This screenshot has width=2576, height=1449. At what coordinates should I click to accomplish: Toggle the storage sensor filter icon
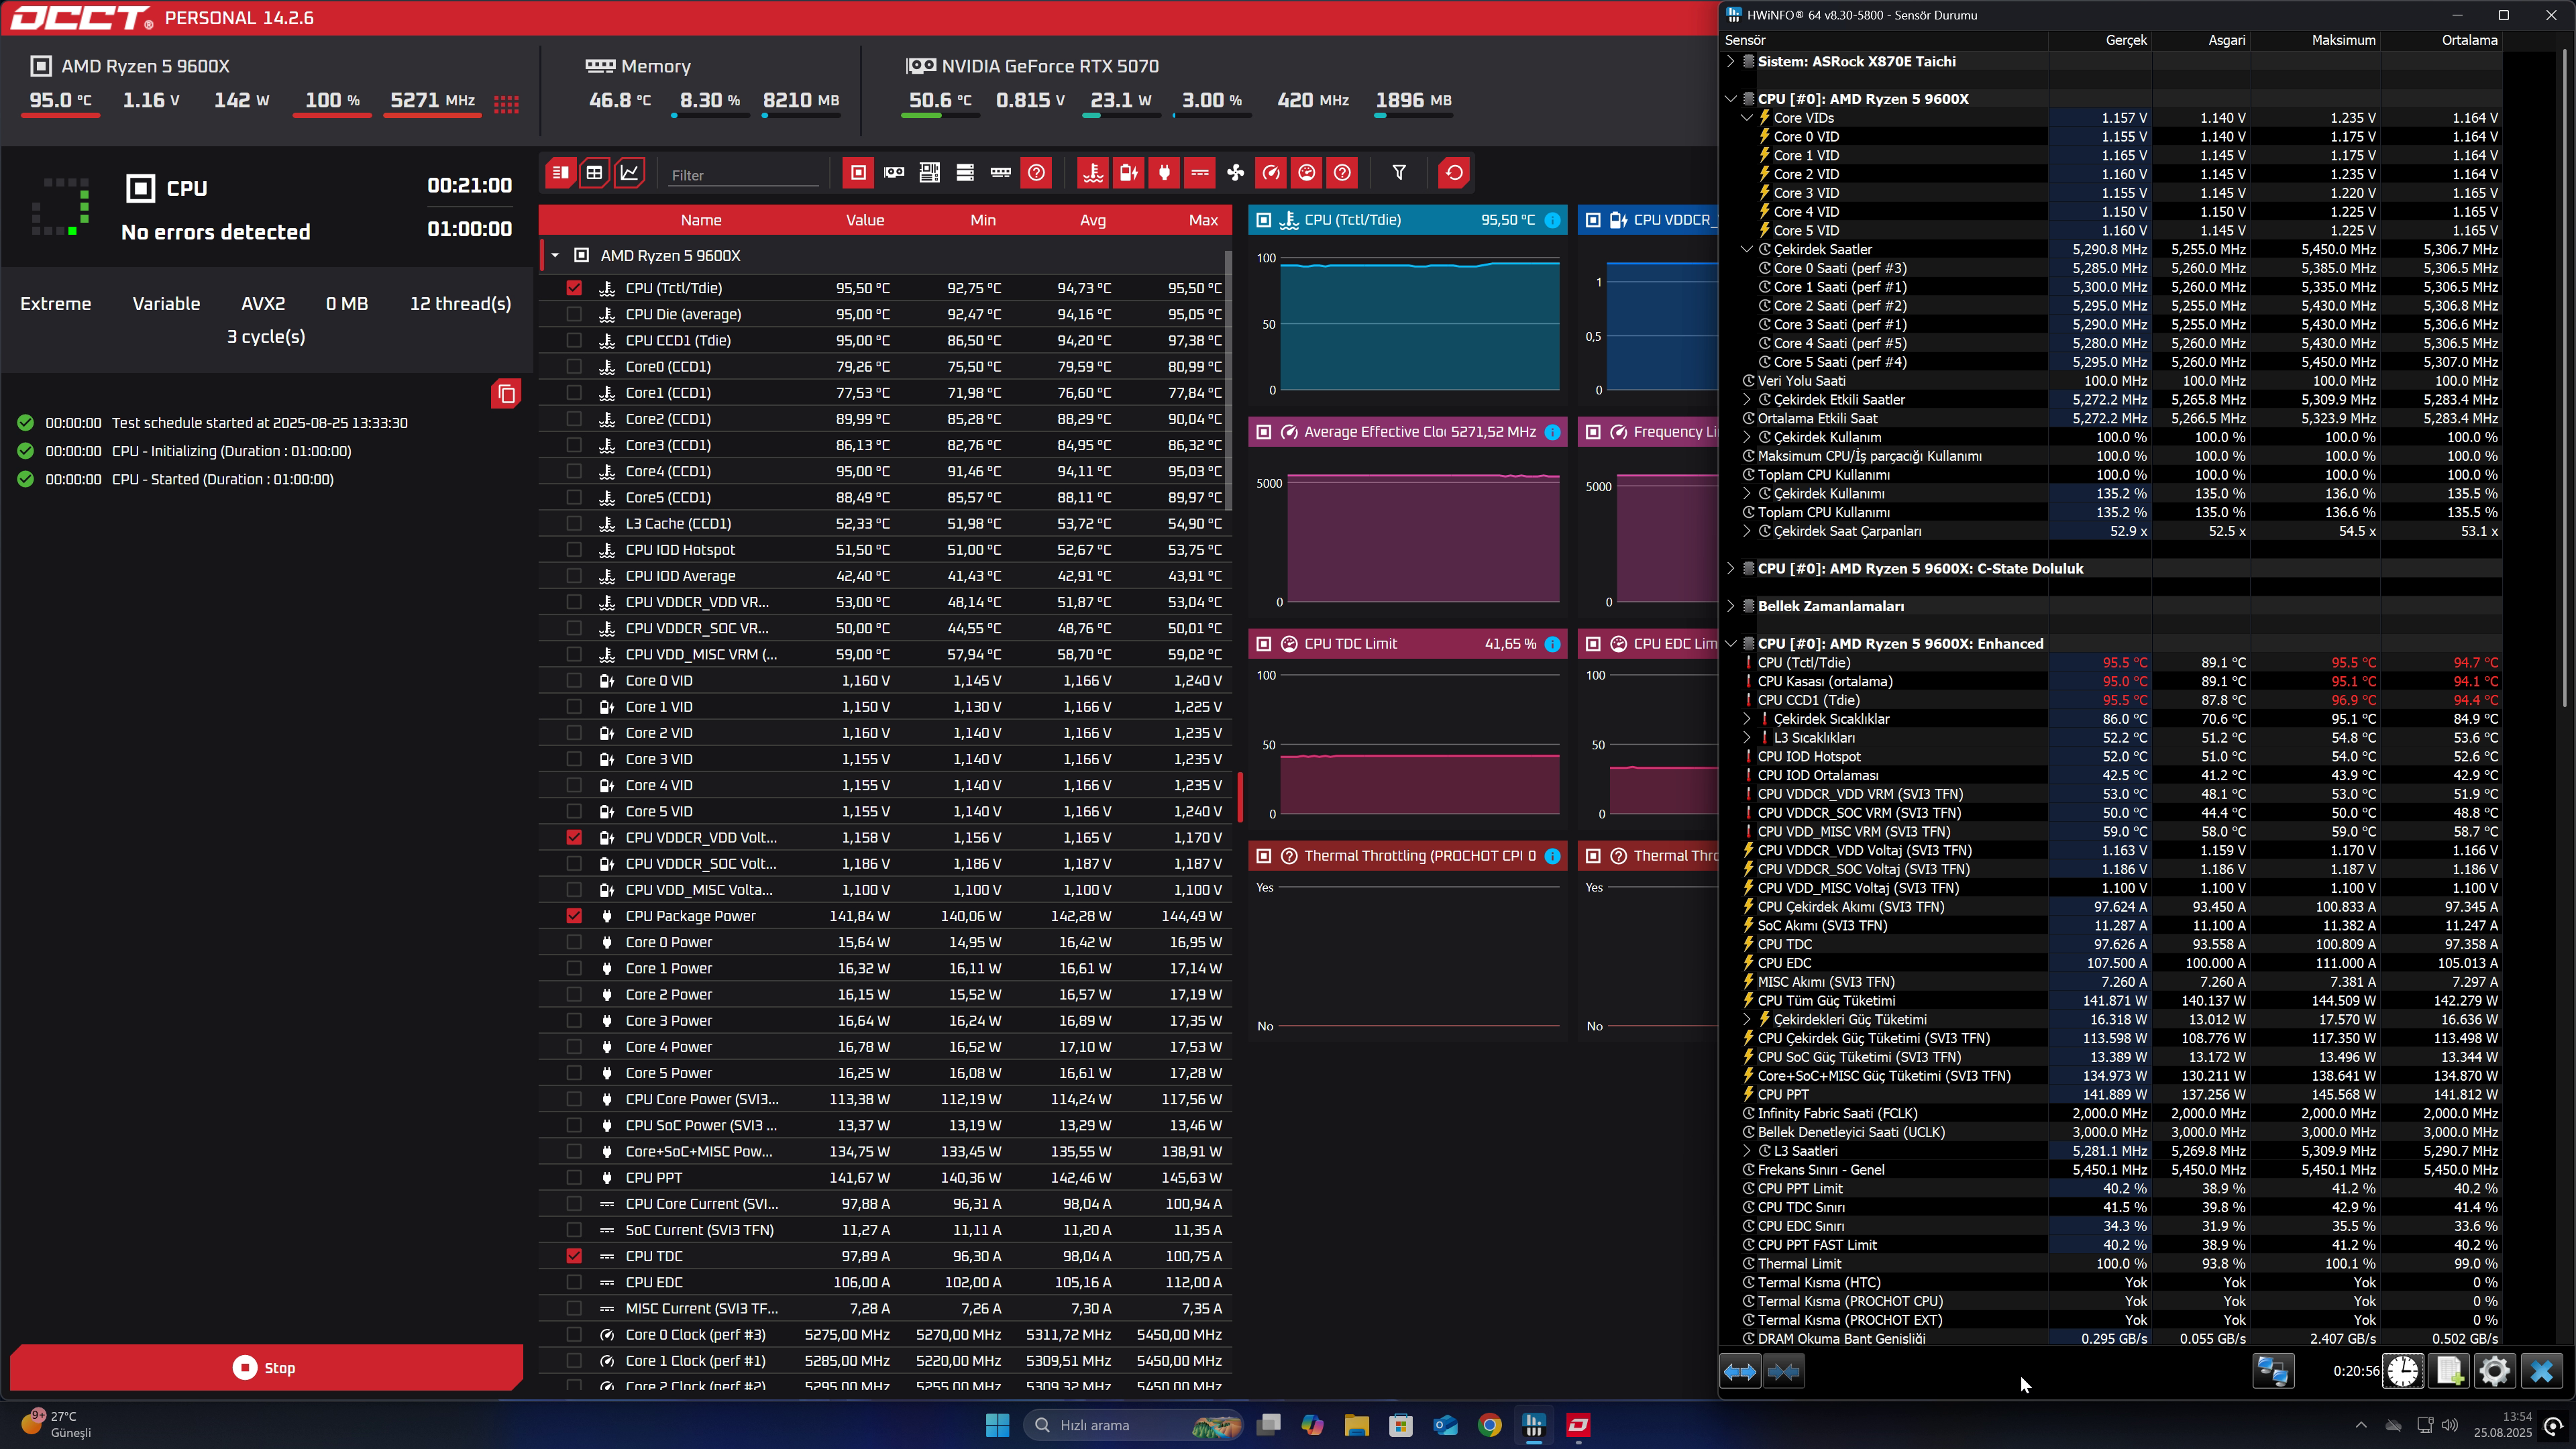click(965, 173)
